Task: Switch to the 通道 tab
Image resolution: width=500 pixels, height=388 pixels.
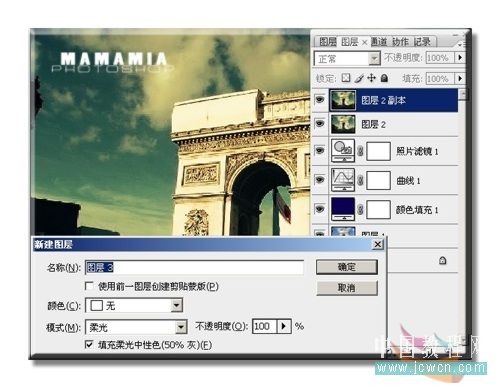Action: [379, 42]
